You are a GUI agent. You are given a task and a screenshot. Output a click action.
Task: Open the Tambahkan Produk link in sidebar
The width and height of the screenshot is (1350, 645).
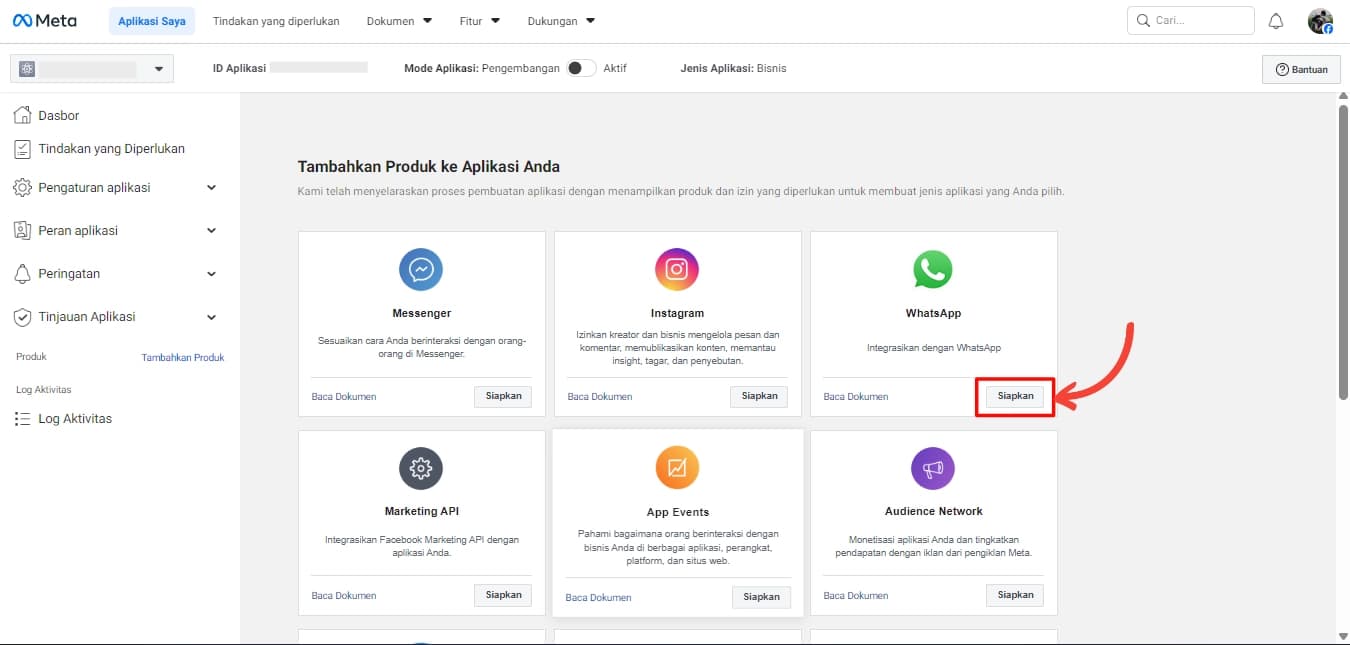coord(182,357)
